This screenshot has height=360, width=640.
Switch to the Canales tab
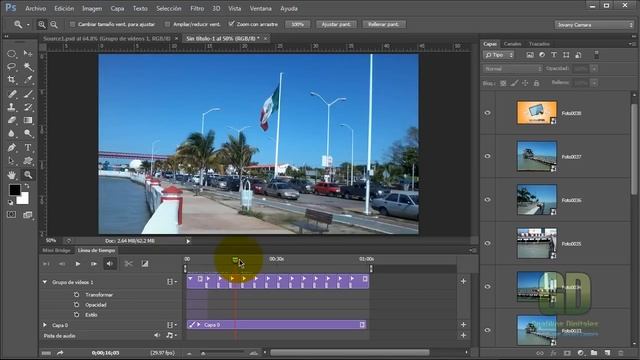click(x=512, y=44)
